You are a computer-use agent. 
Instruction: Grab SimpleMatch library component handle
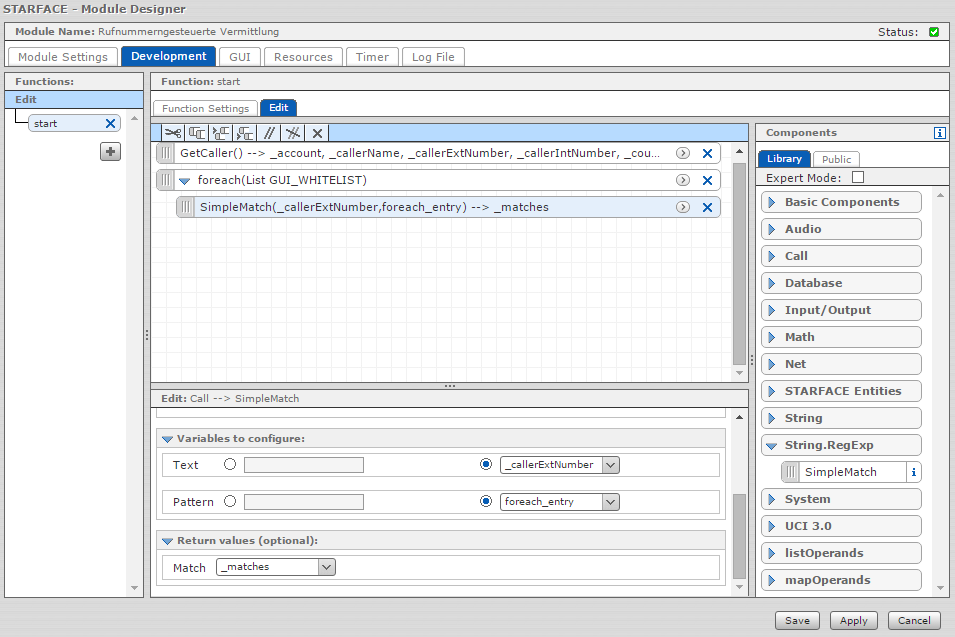tap(791, 472)
